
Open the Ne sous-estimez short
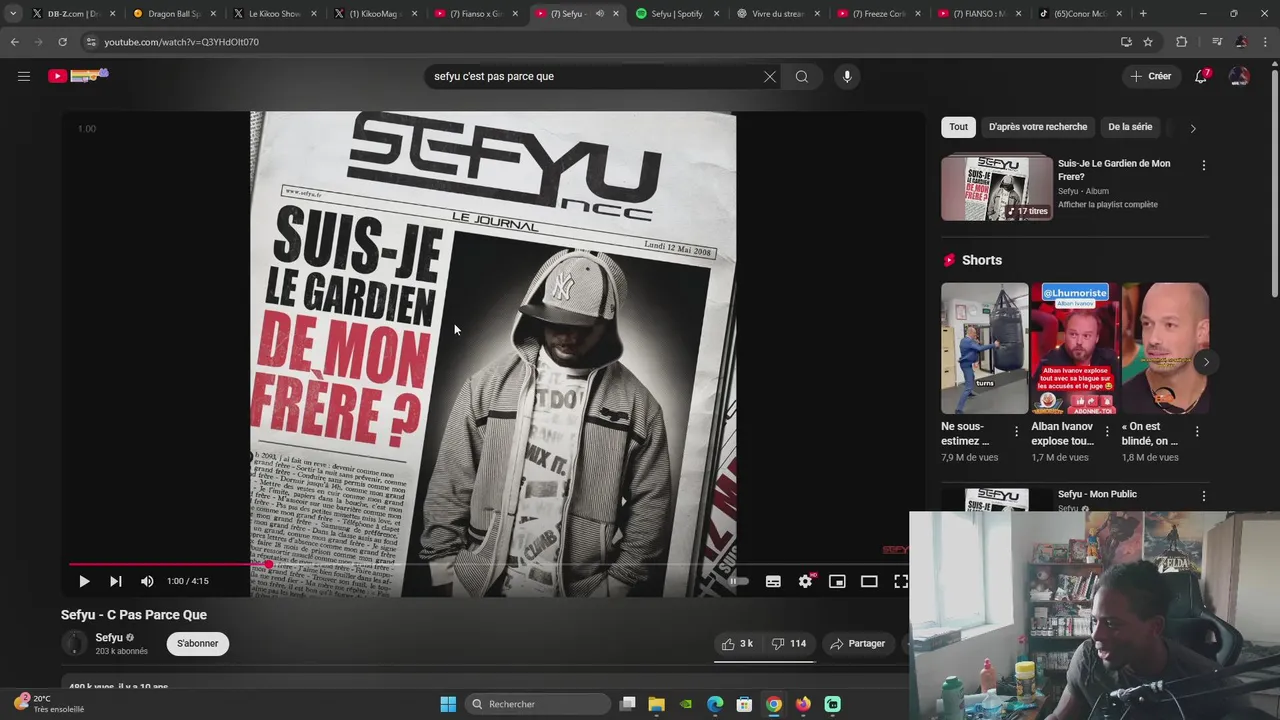pyautogui.click(x=984, y=348)
